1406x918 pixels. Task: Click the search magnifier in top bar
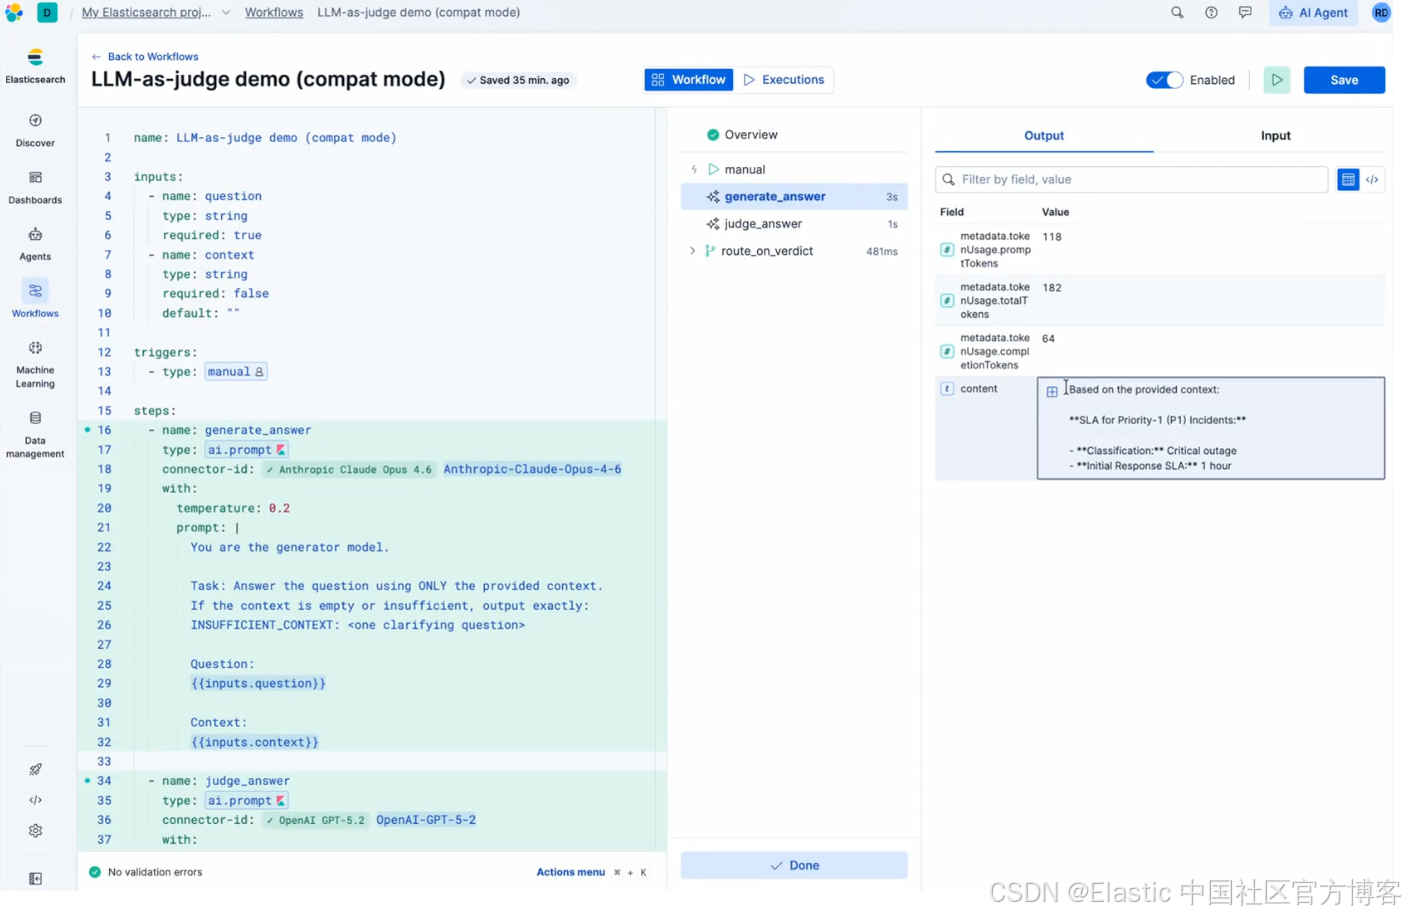point(1177,13)
